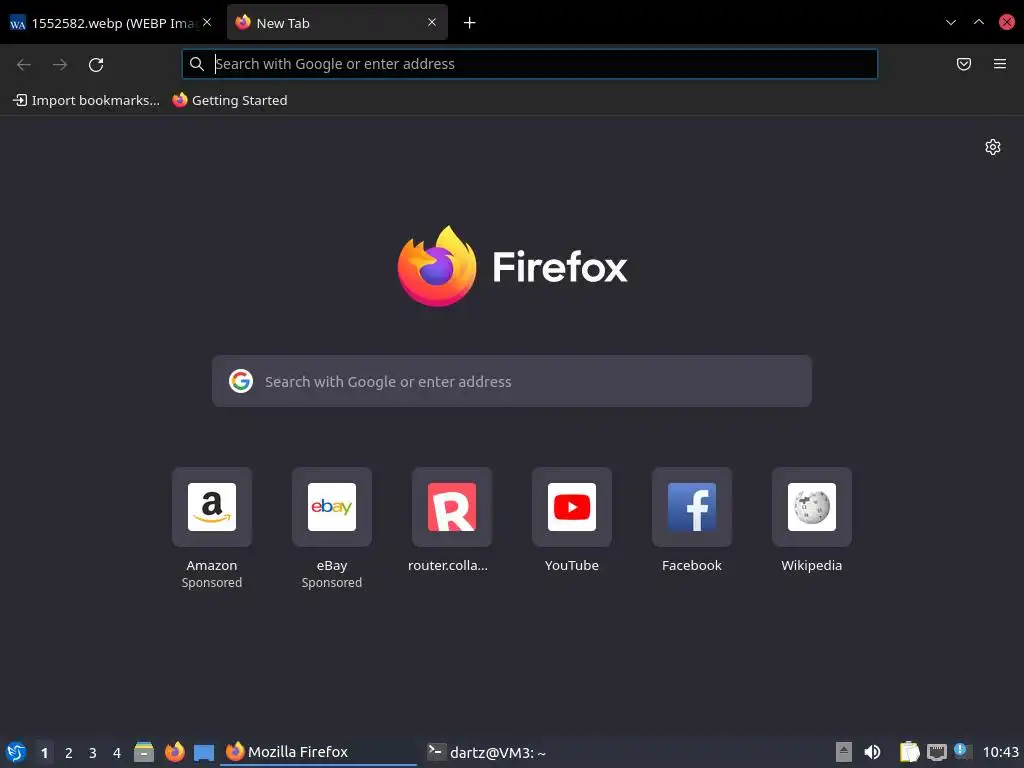Select Mozilla Firefox taskbar window button
The width and height of the screenshot is (1024, 768).
tap(320, 752)
